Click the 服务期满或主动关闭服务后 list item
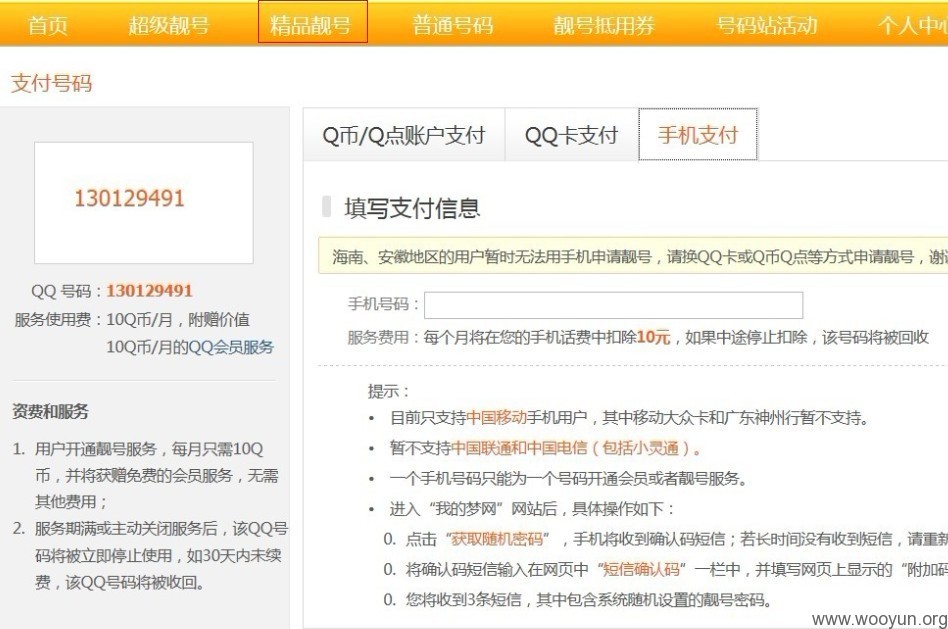 [x=161, y=555]
